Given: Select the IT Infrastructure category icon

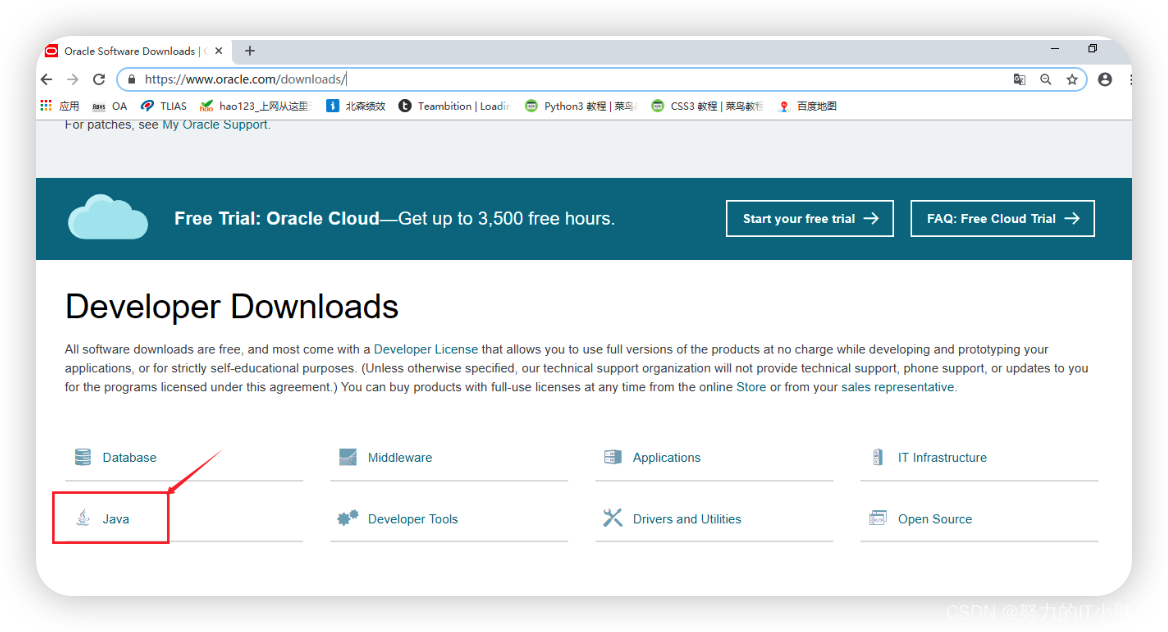Looking at the screenshot, I should (878, 456).
